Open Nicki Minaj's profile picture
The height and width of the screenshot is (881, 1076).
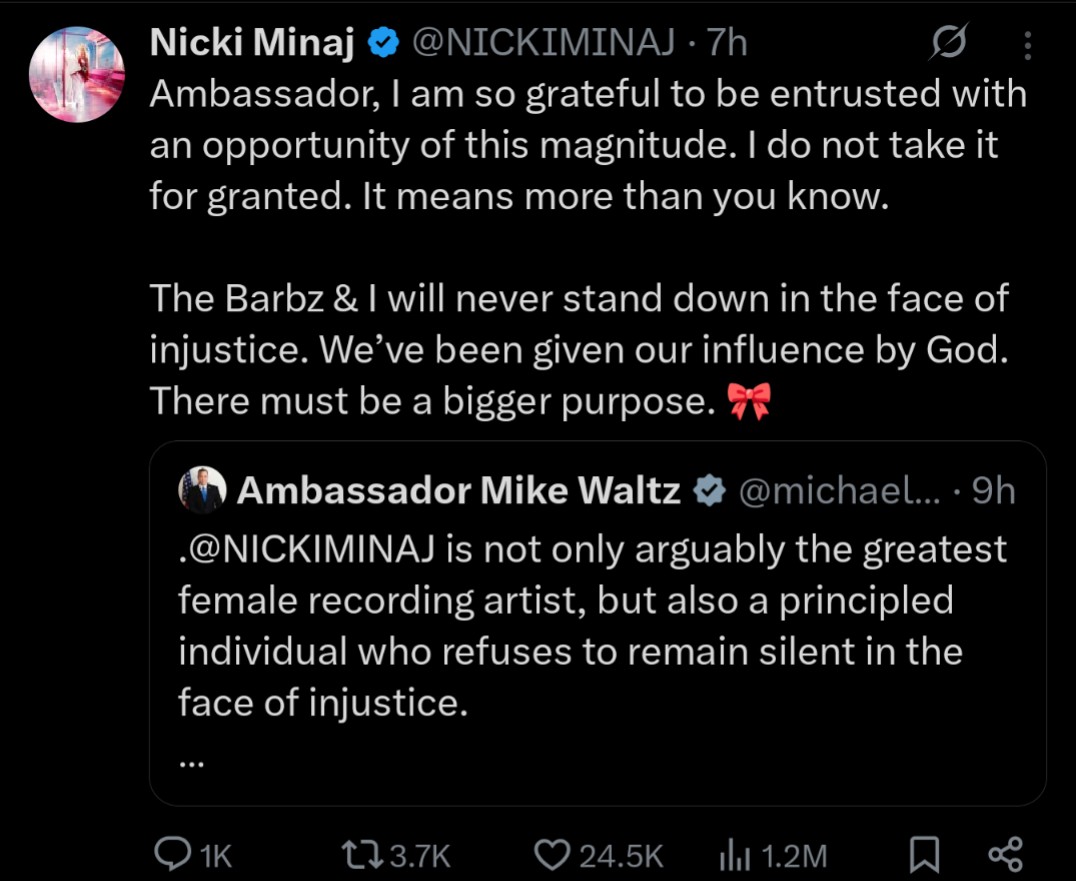77,75
